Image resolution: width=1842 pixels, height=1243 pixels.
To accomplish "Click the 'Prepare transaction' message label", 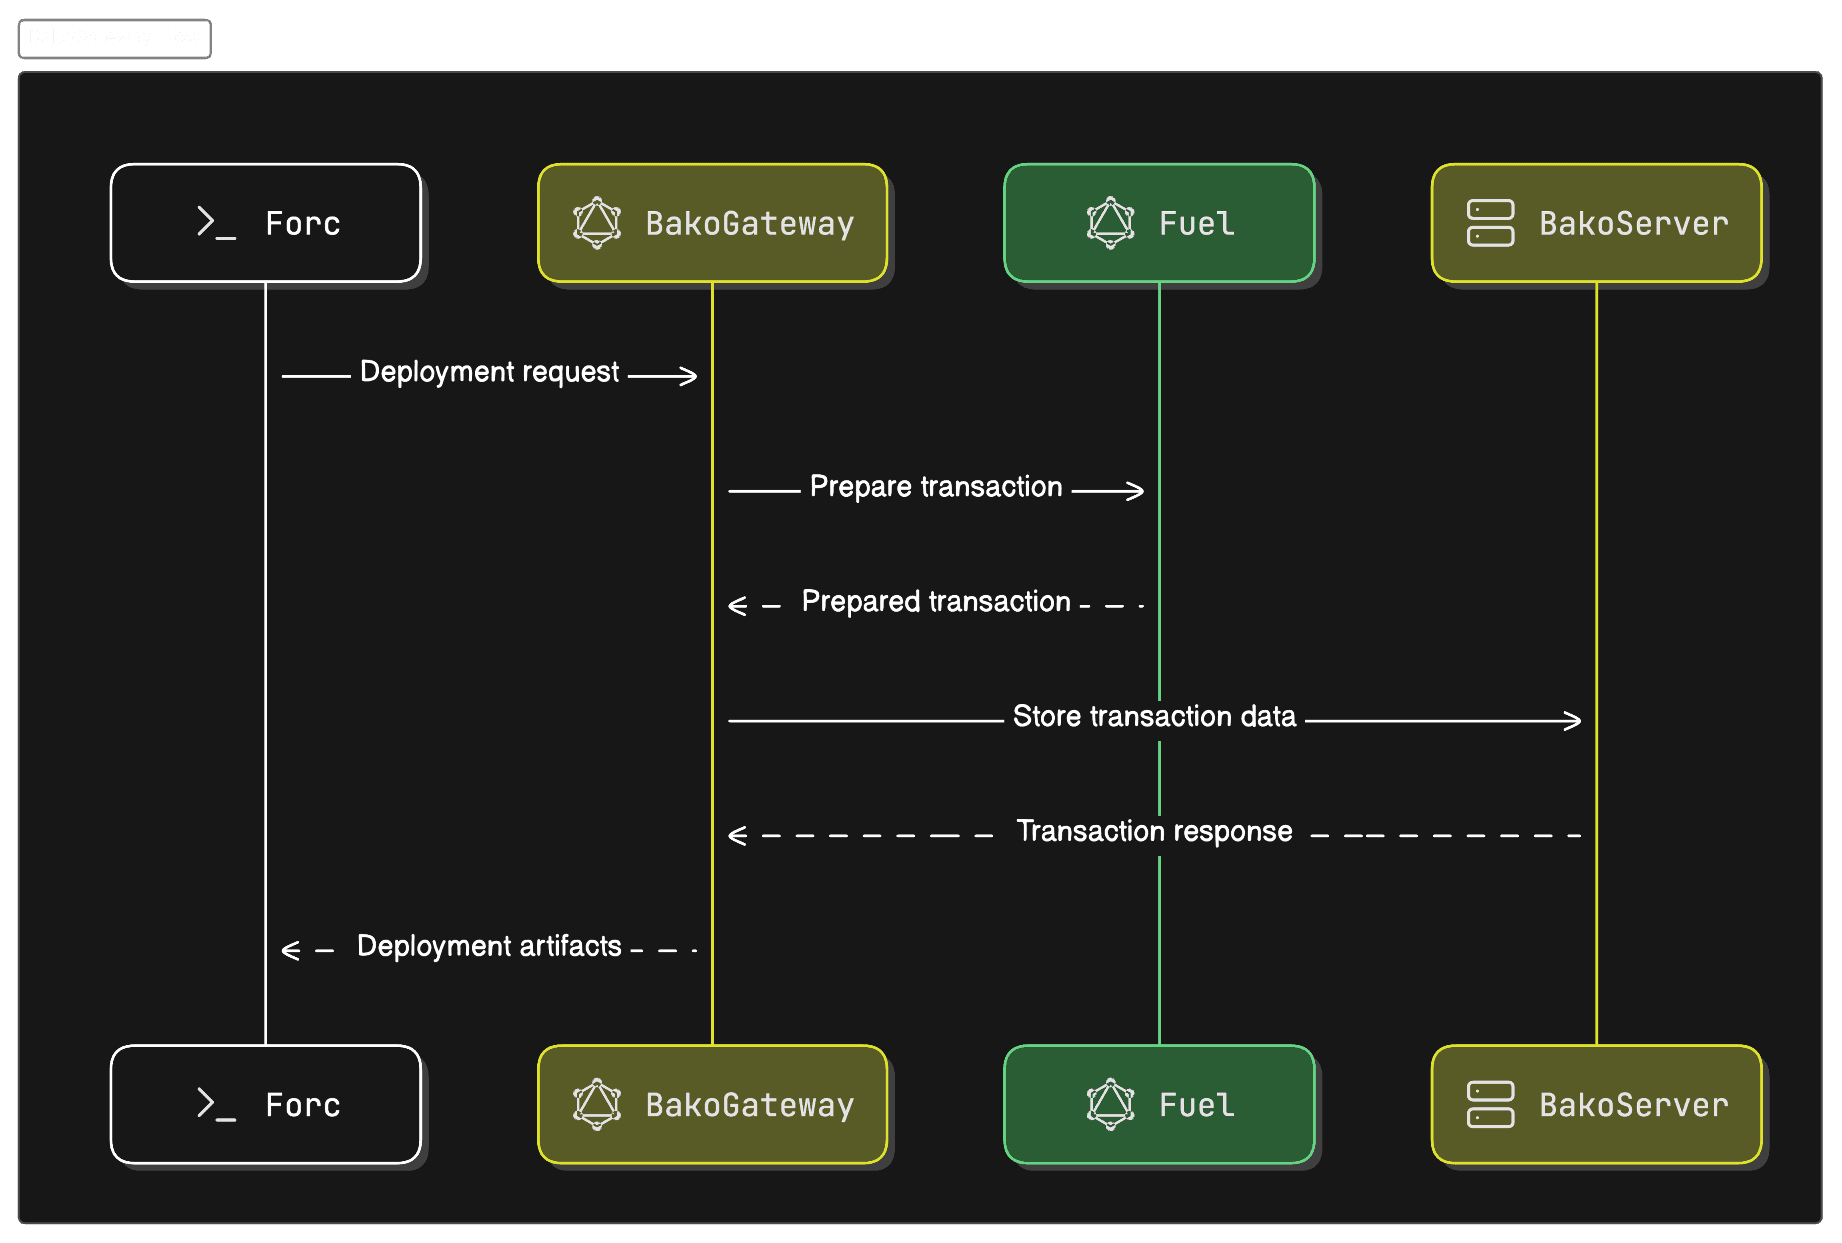I will click(x=936, y=487).
